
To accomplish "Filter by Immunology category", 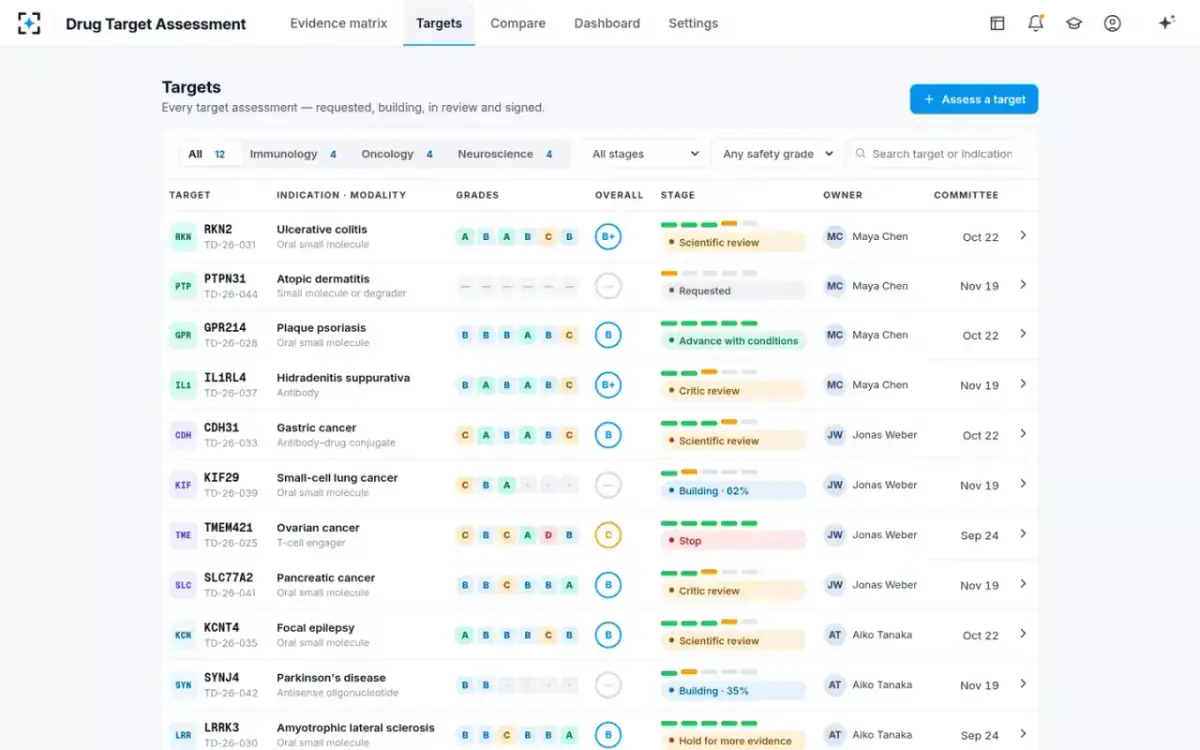I will 293,154.
